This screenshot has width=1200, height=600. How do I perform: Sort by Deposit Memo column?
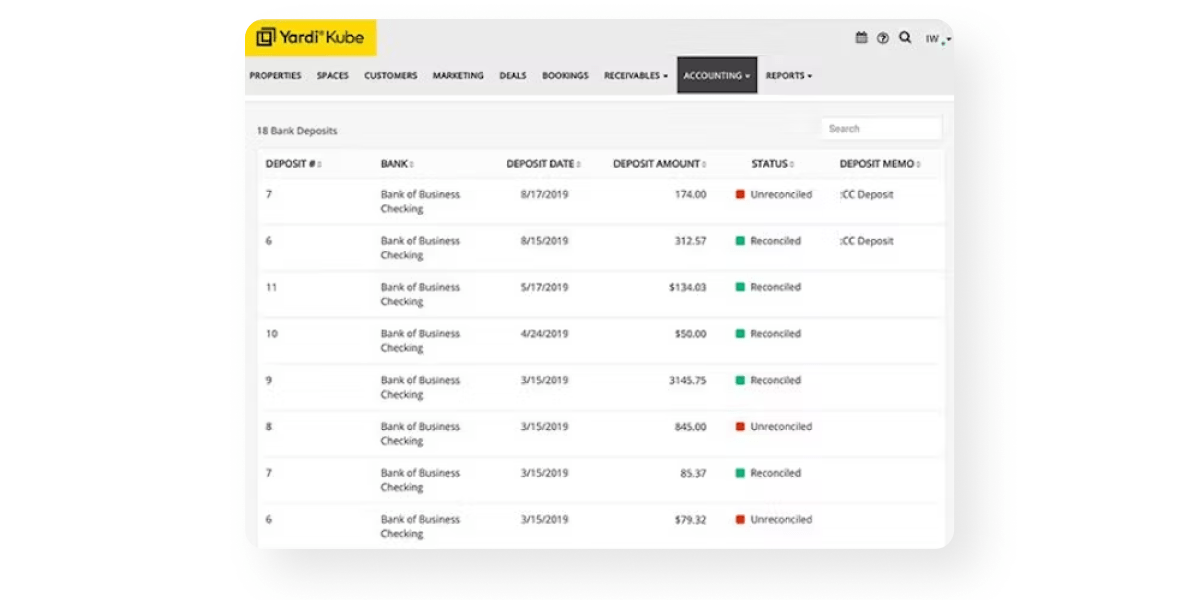[x=879, y=164]
